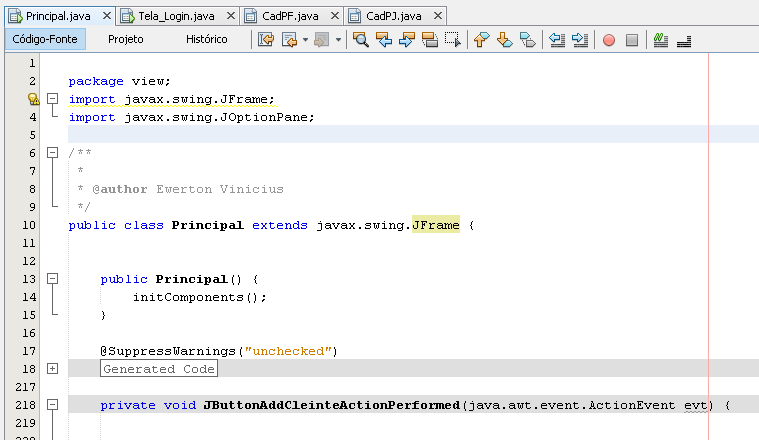Click the package keyword on line 2
759x440 pixels.
96,81
